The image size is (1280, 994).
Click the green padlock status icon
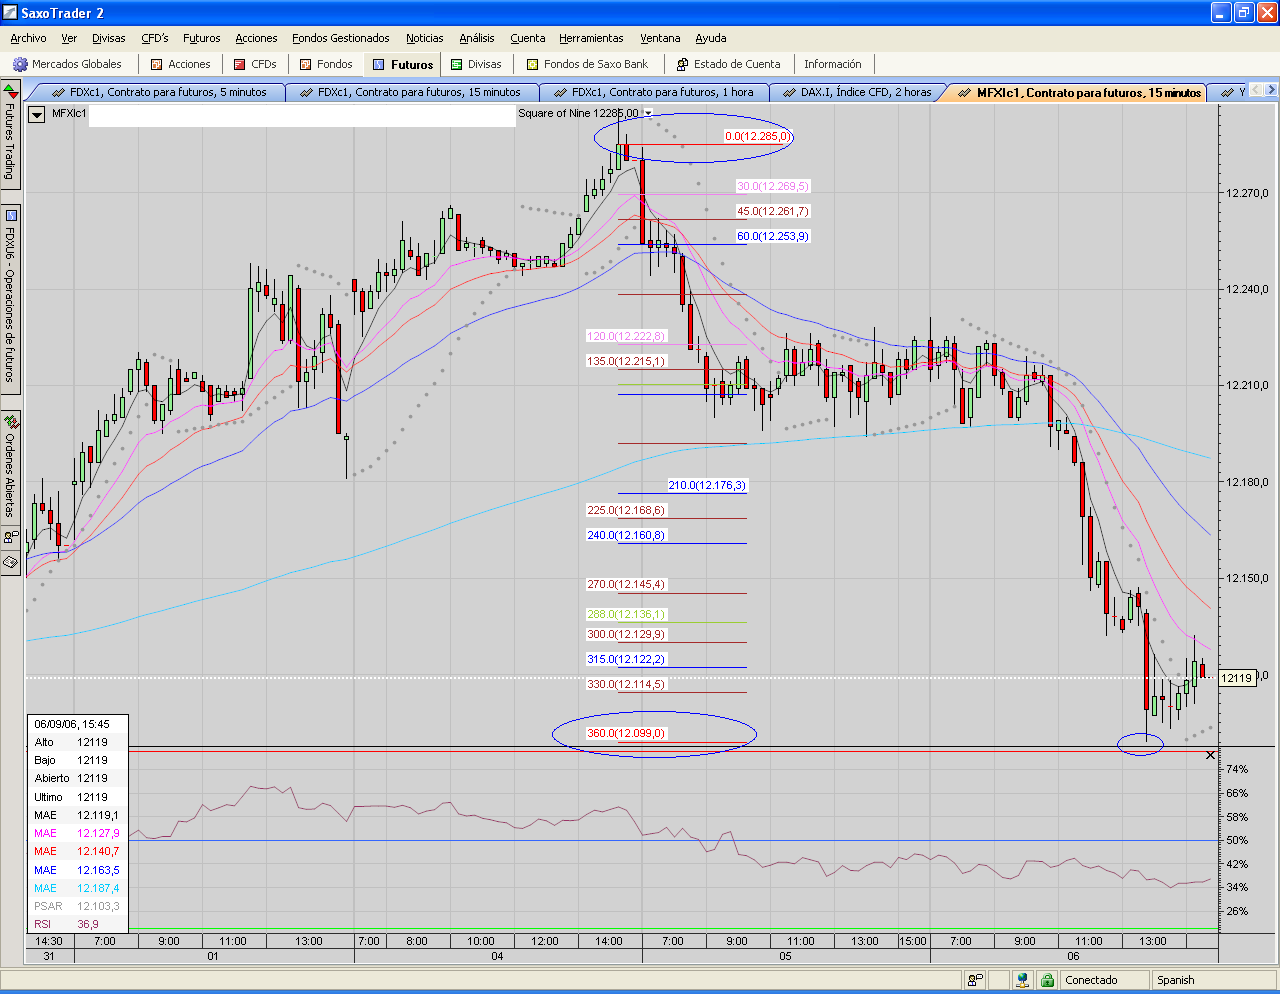[x=1047, y=980]
